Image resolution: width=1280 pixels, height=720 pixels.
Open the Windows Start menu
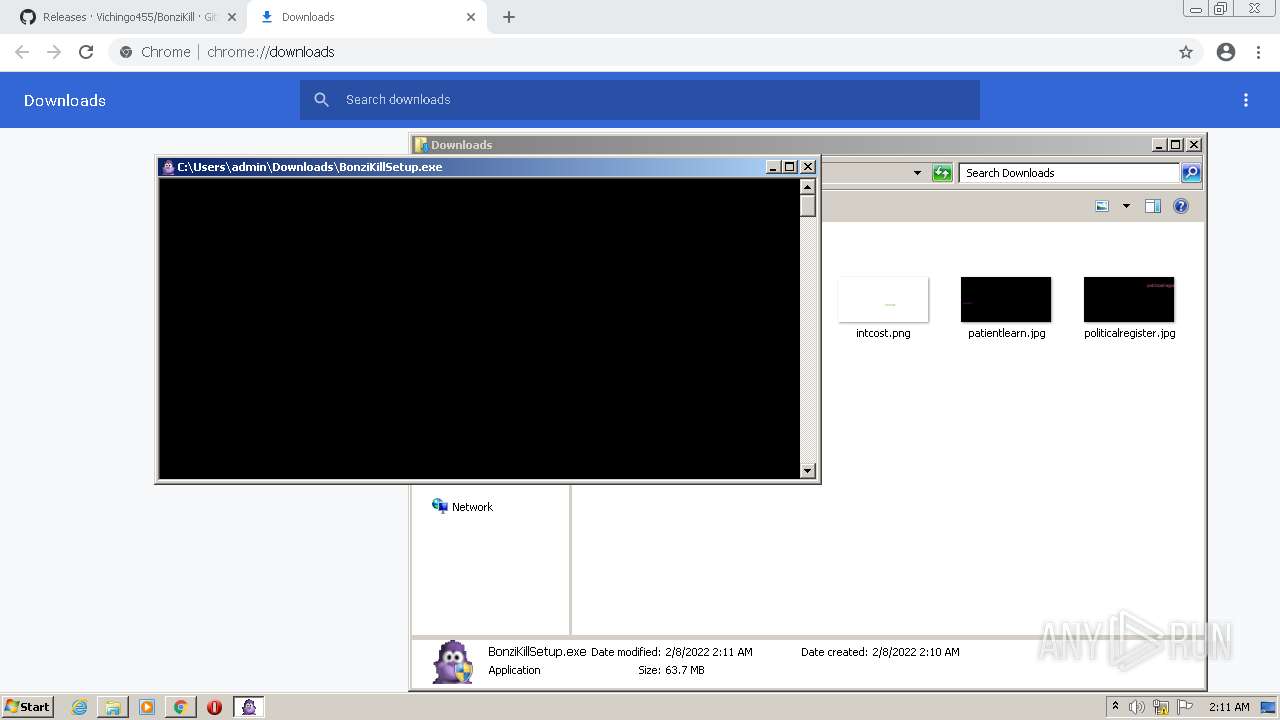point(28,707)
